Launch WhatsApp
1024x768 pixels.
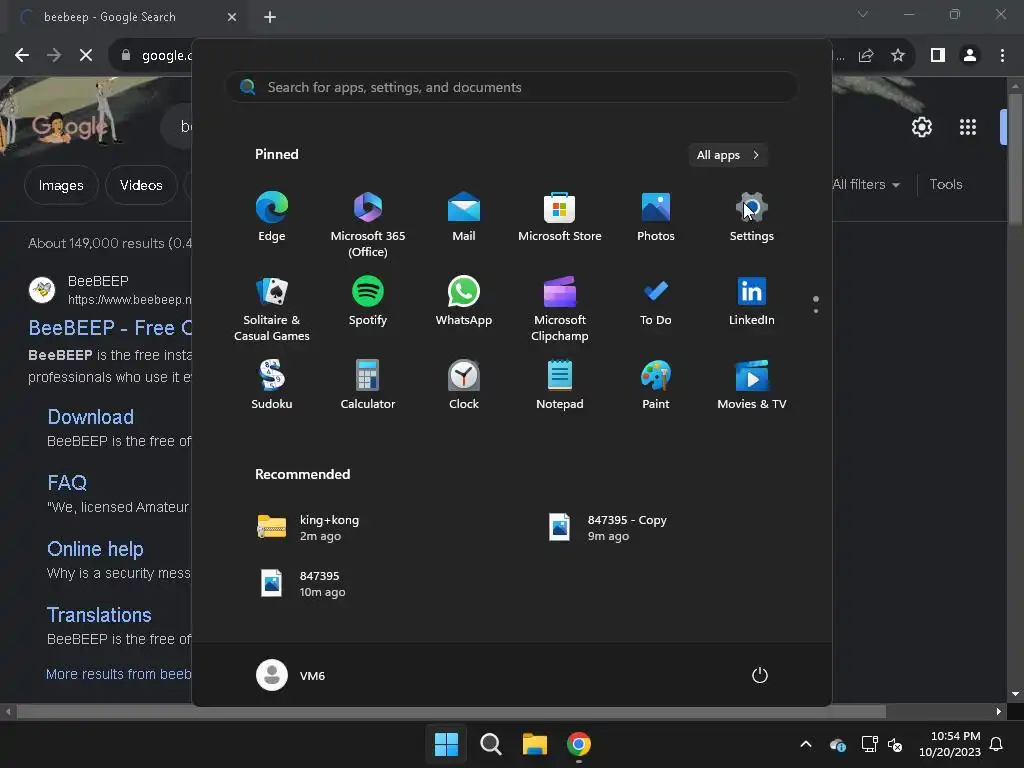click(x=464, y=301)
